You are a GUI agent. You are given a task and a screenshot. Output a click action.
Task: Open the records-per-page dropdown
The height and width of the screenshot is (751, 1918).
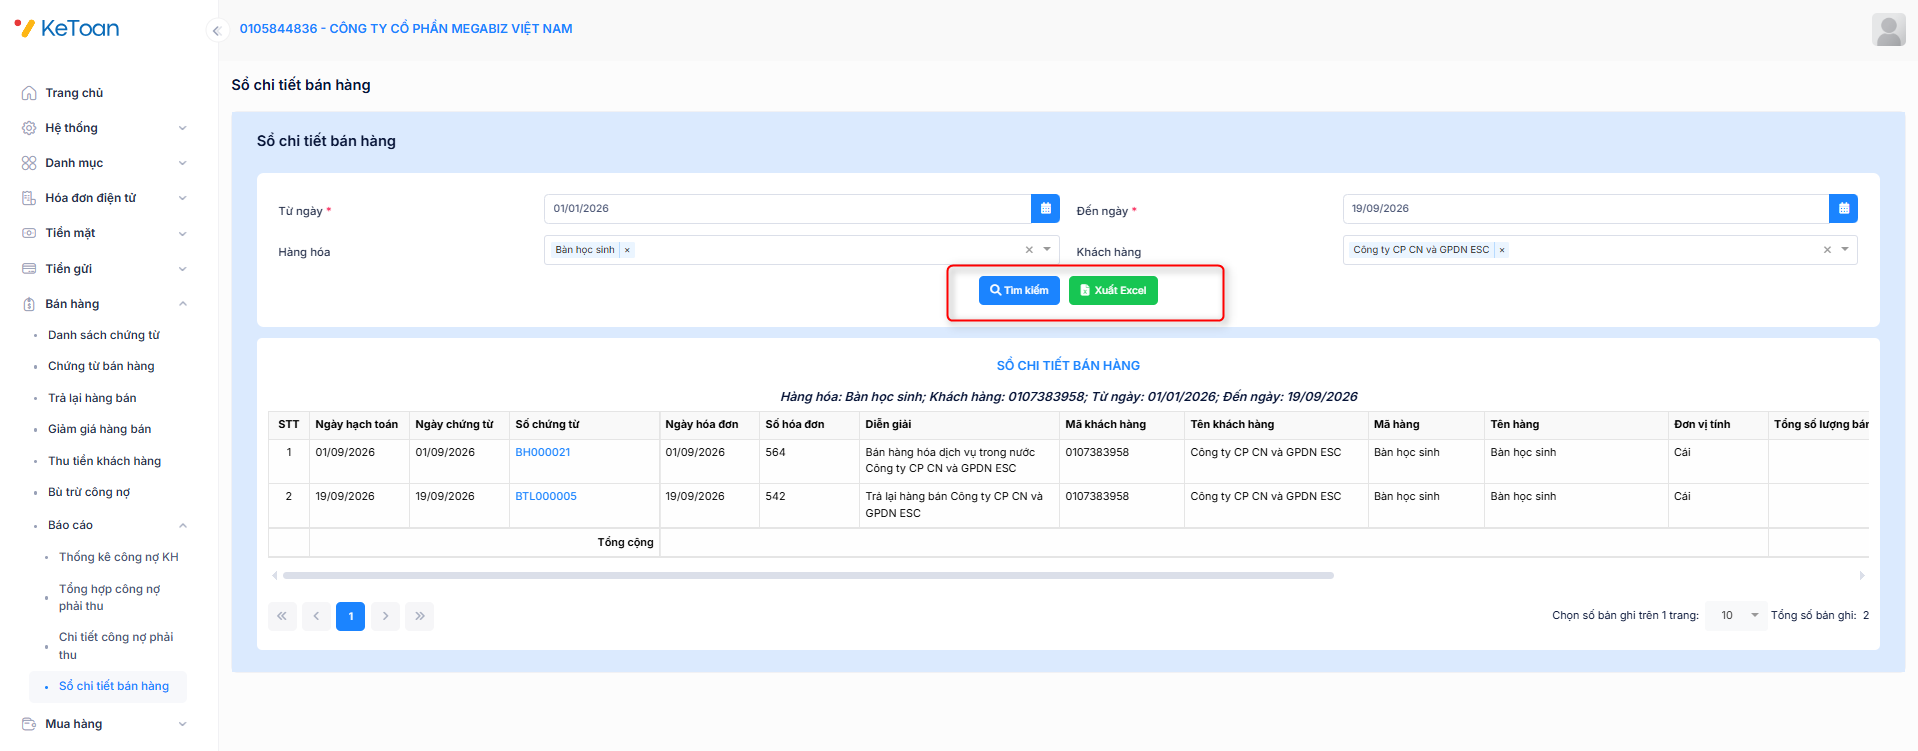point(1736,616)
